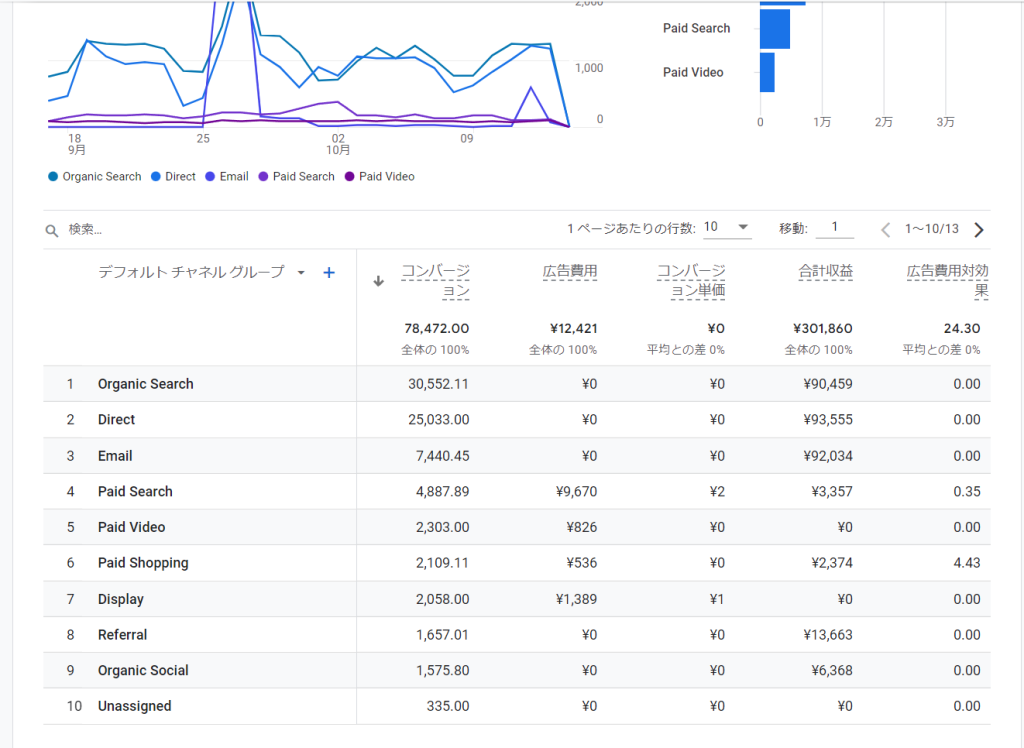This screenshot has width=1024, height=748.
Task: Click the total ad cost ¥12,421
Action: (x=573, y=329)
